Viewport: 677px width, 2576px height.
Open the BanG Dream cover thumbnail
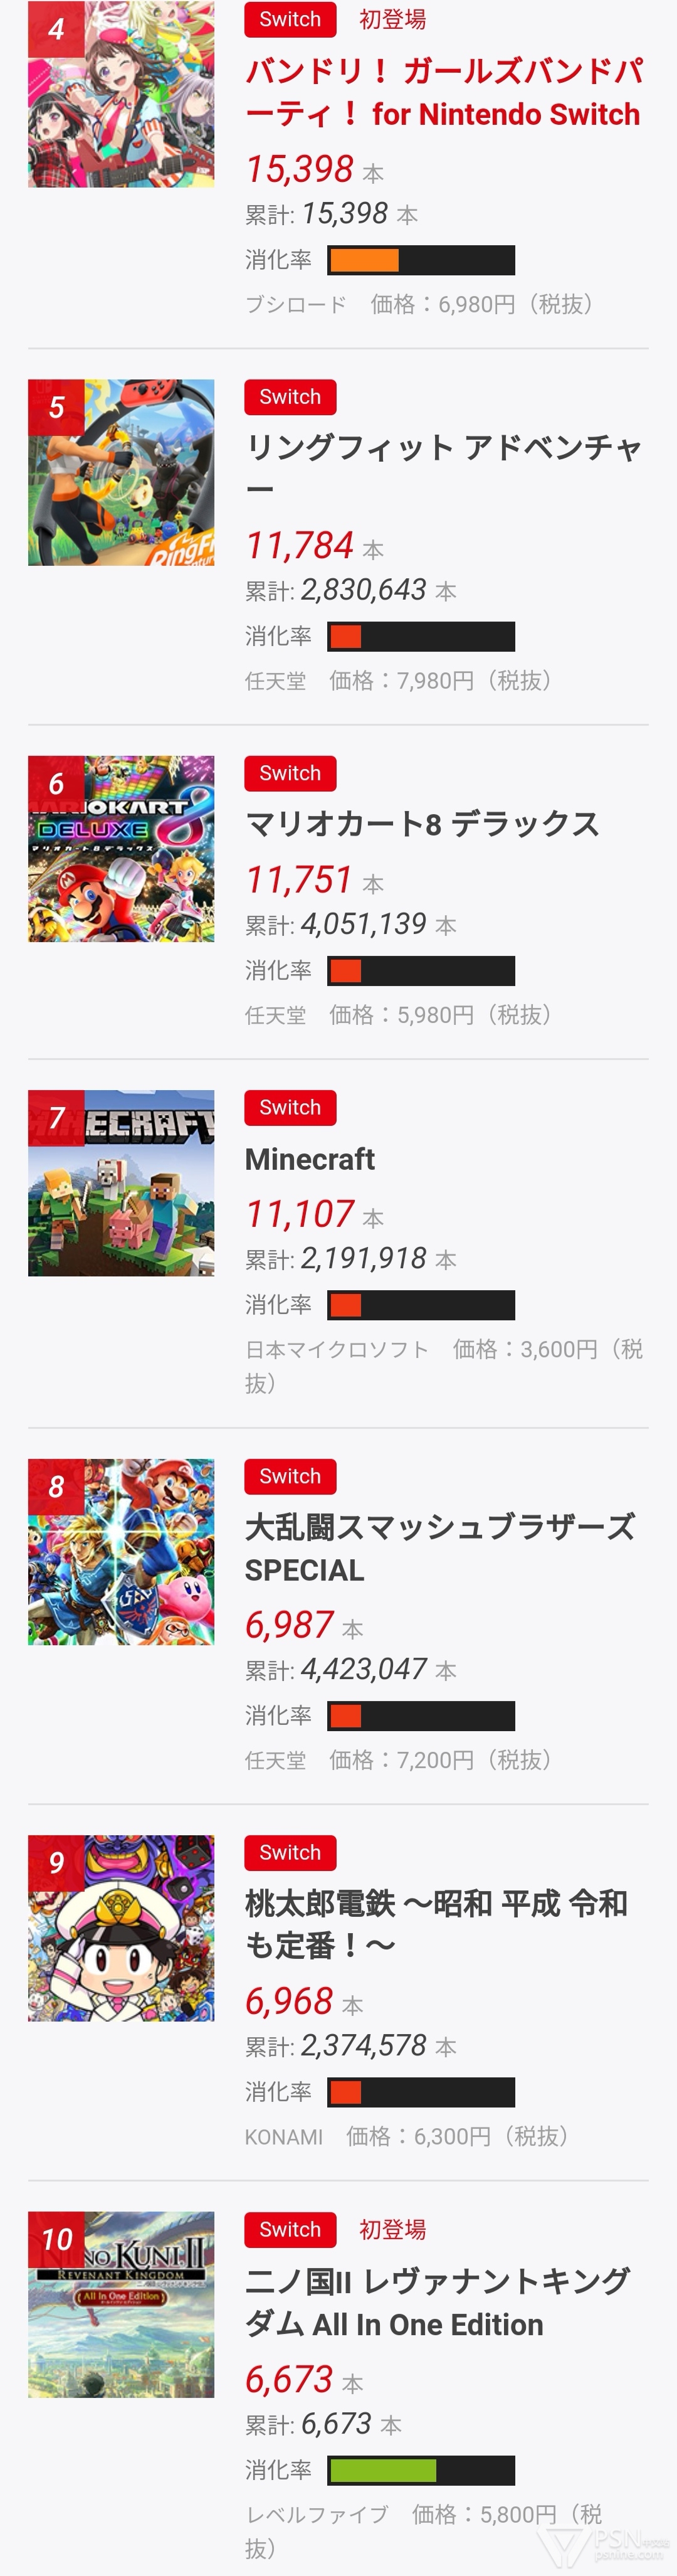pyautogui.click(x=121, y=94)
